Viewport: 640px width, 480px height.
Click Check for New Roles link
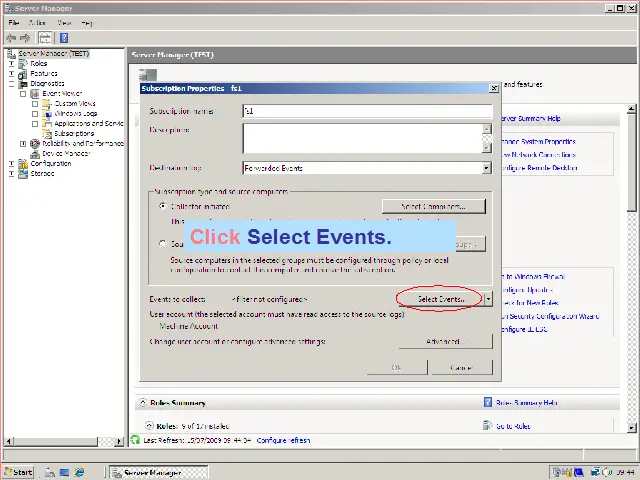tap(530, 303)
